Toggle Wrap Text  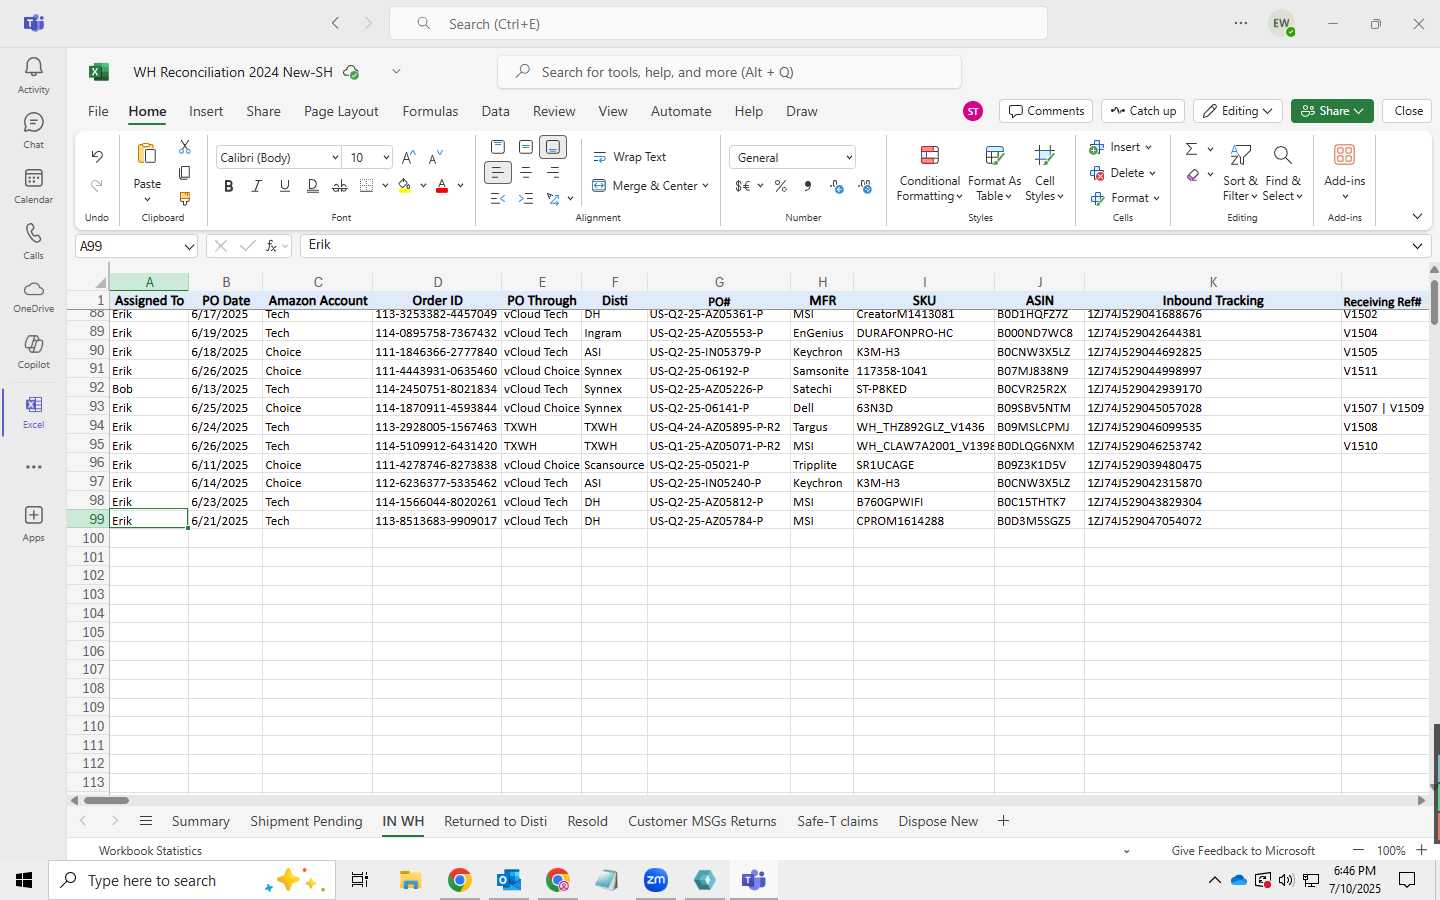629,157
